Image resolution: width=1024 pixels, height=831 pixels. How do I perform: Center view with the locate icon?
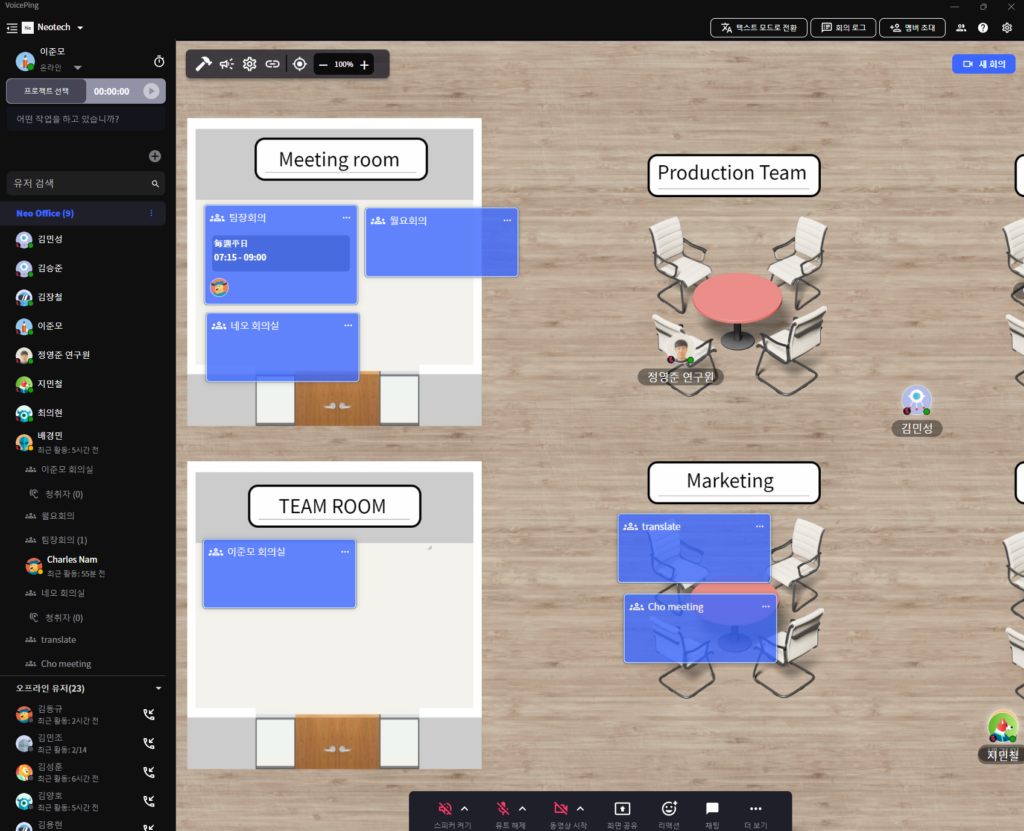[300, 63]
